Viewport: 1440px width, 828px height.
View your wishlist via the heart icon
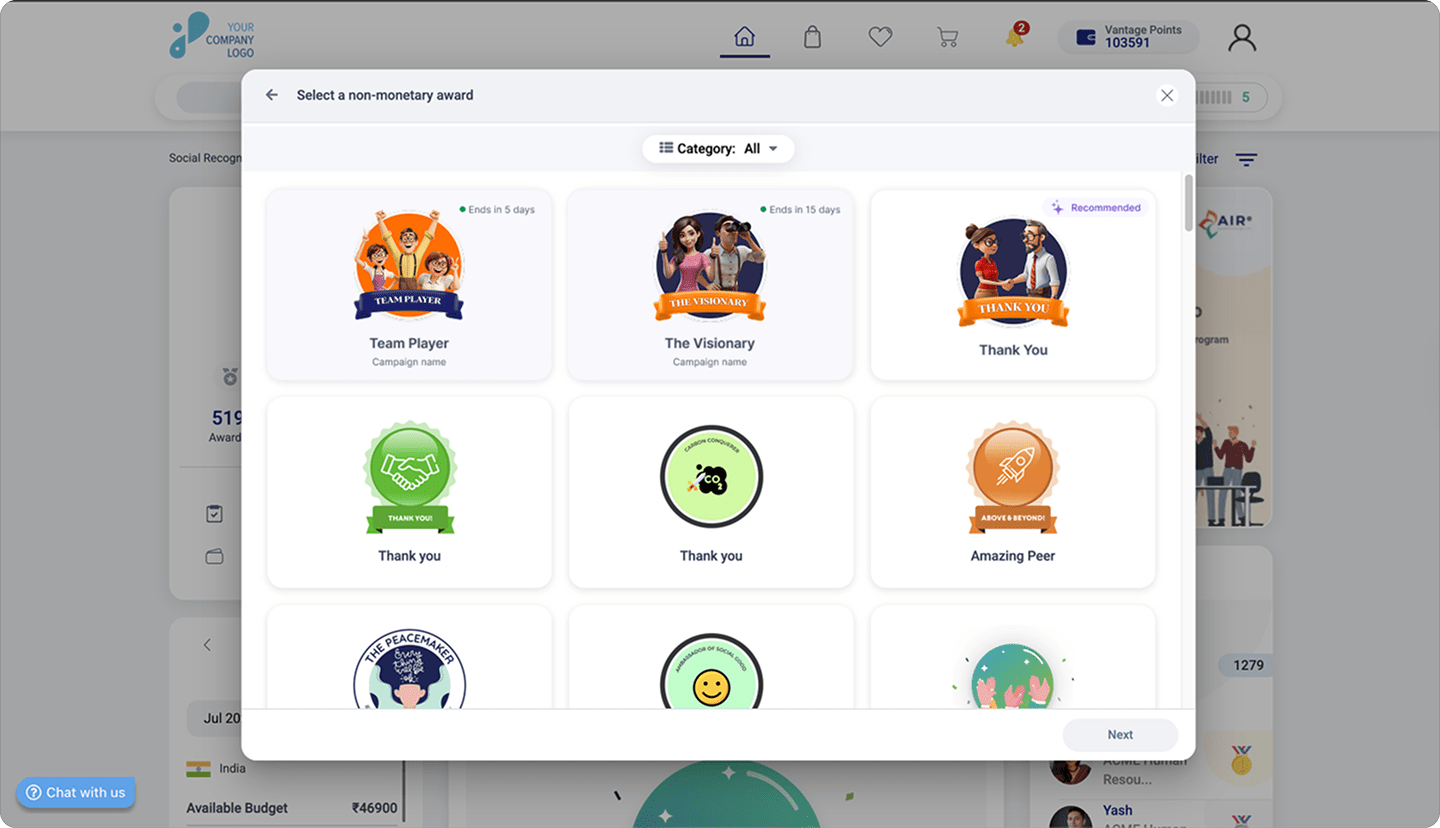click(x=880, y=36)
